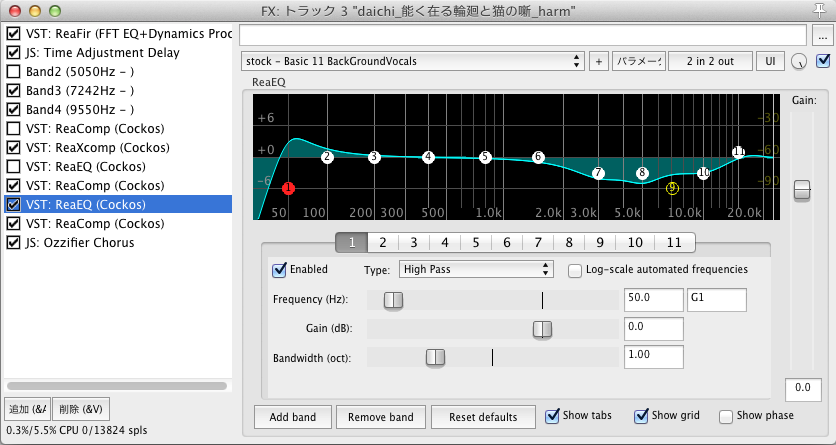Toggle band Enabled checkbox
Image resolution: width=836 pixels, height=445 pixels.
pos(279,270)
